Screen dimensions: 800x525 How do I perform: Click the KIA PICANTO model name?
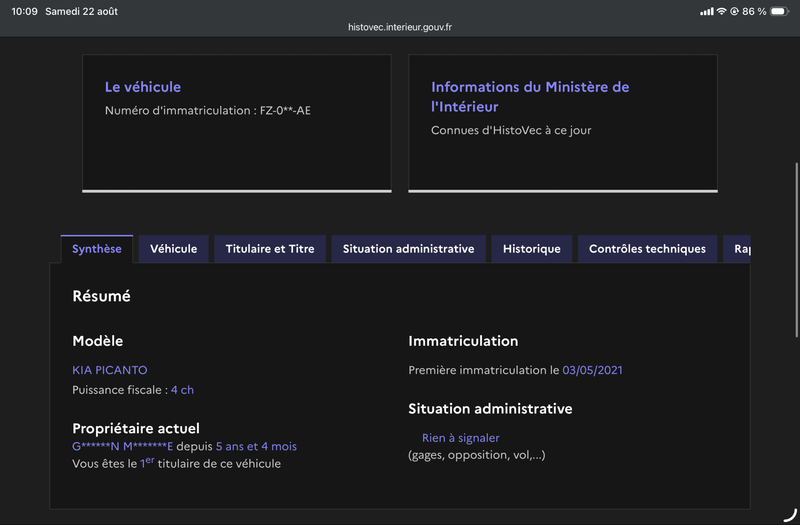(110, 370)
